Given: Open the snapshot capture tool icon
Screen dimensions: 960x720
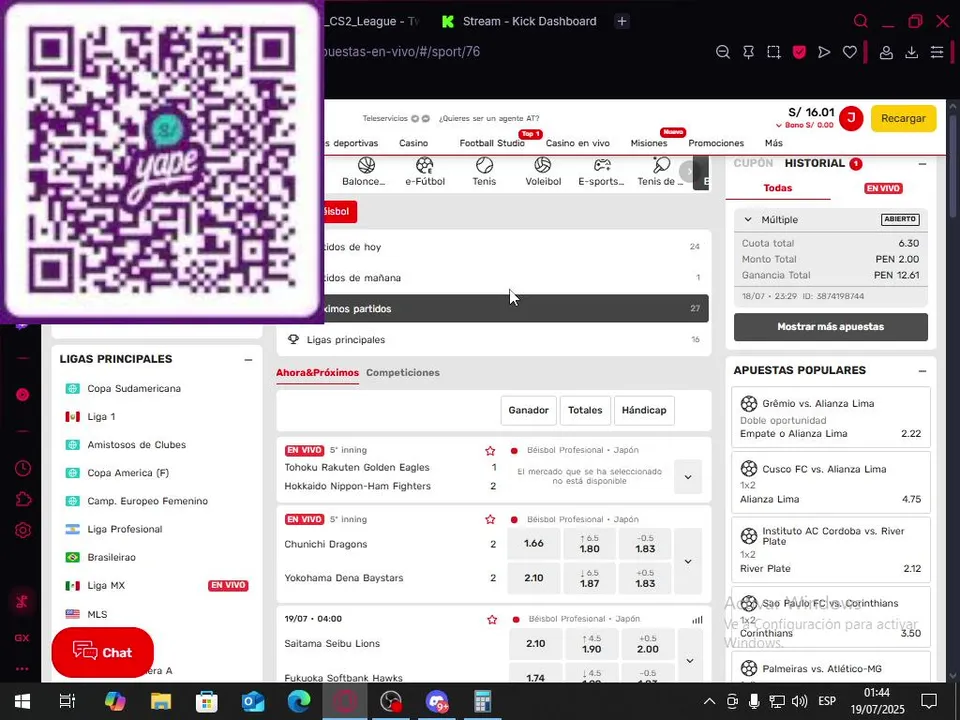Looking at the screenshot, I should coord(774,52).
